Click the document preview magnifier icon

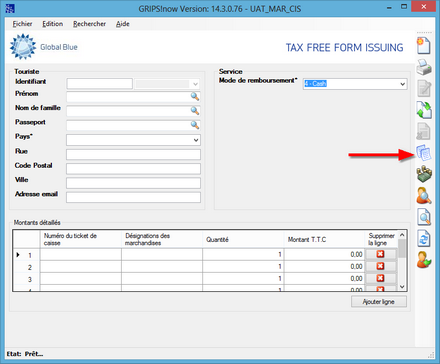point(424,217)
